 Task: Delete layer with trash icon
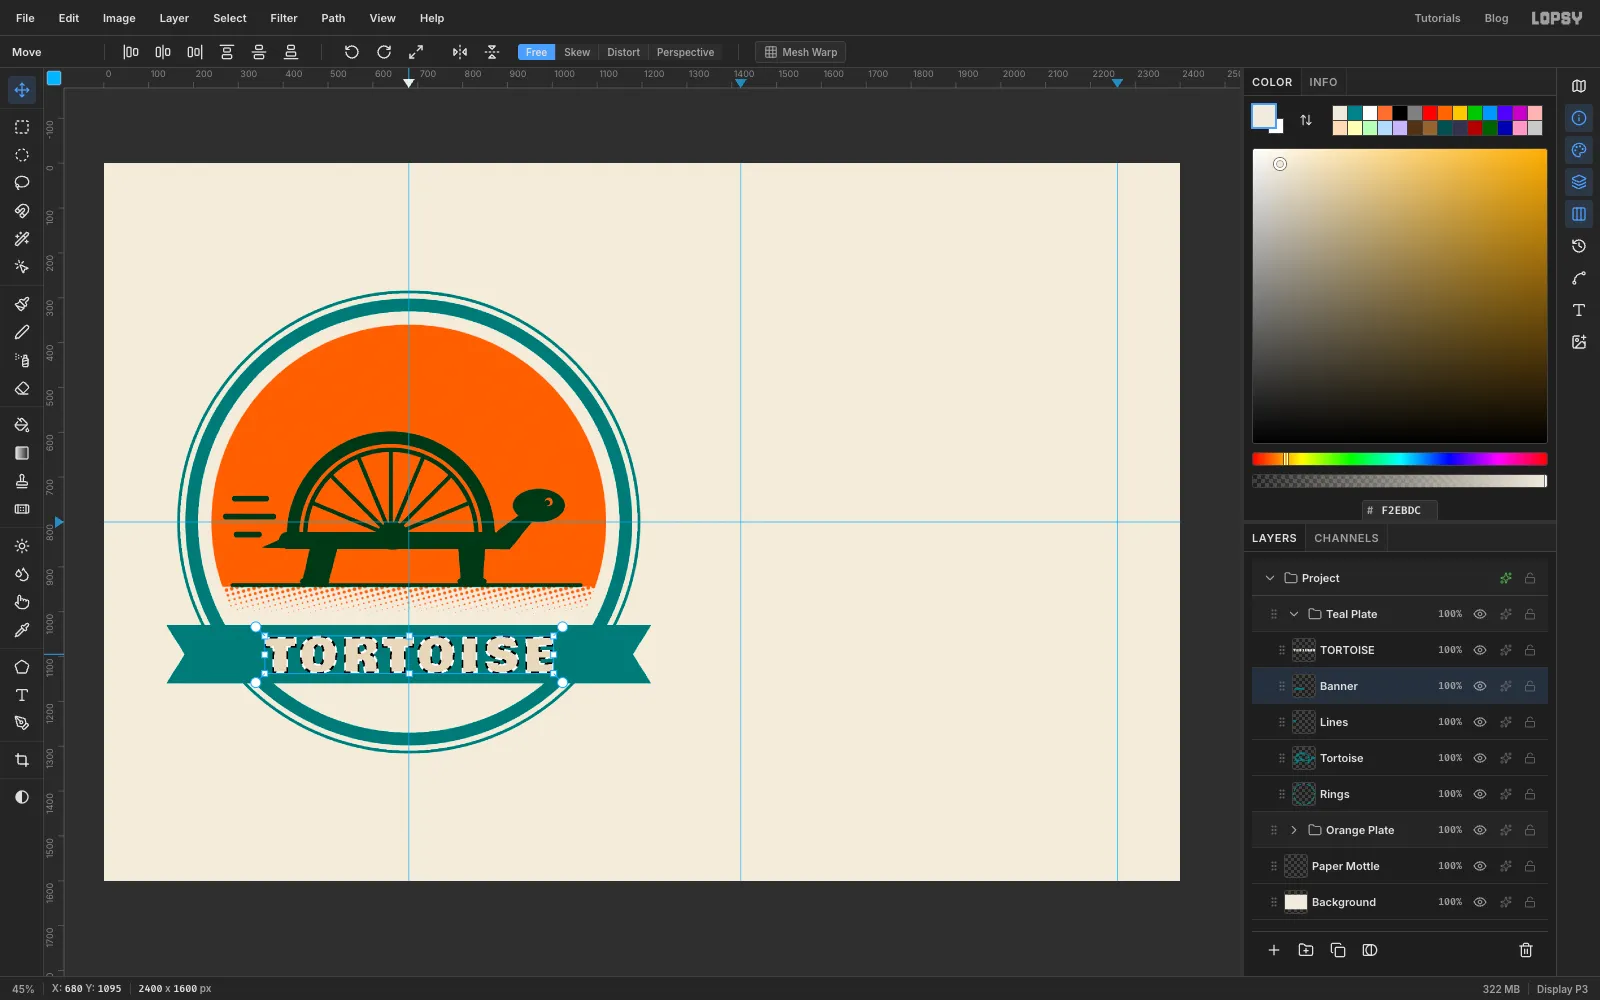pos(1526,950)
